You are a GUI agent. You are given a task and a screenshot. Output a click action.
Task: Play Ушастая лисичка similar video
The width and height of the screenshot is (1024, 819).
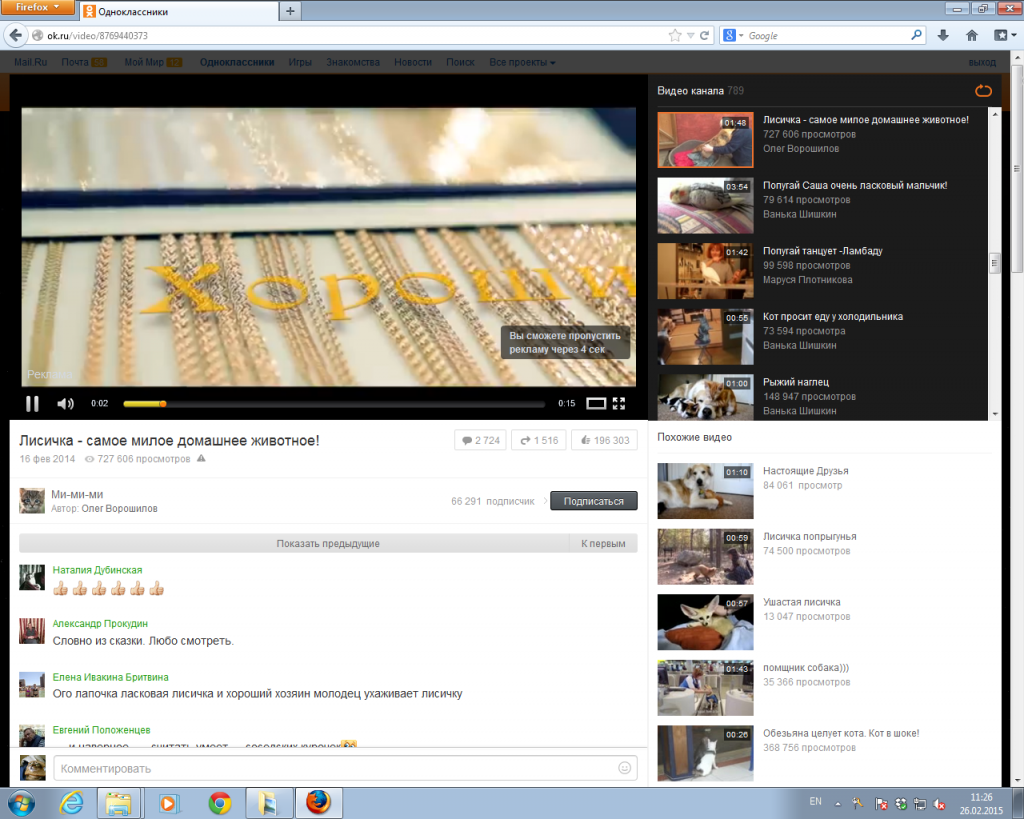click(705, 622)
